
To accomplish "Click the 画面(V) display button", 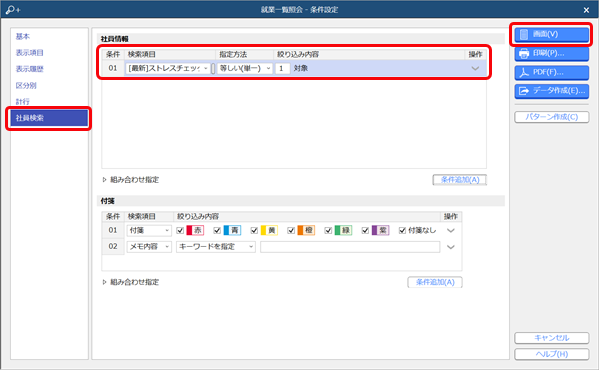I will coord(551,34).
